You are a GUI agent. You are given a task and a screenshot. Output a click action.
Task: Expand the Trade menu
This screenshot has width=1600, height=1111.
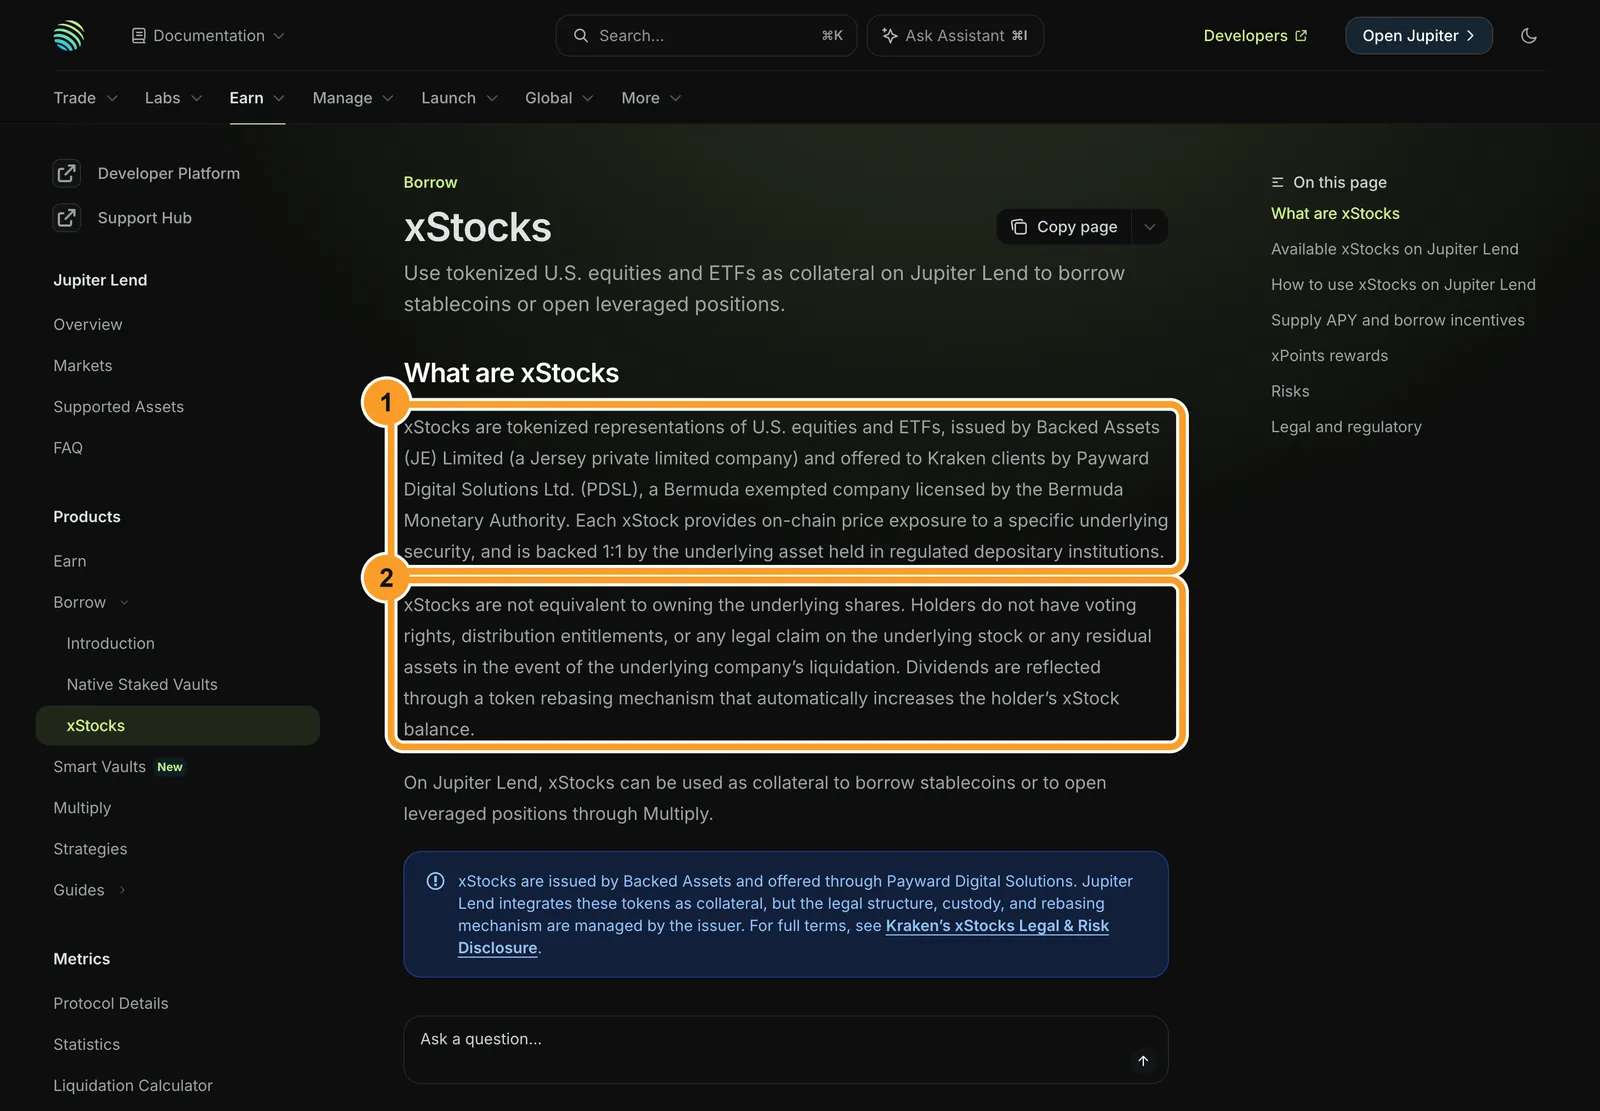(86, 98)
